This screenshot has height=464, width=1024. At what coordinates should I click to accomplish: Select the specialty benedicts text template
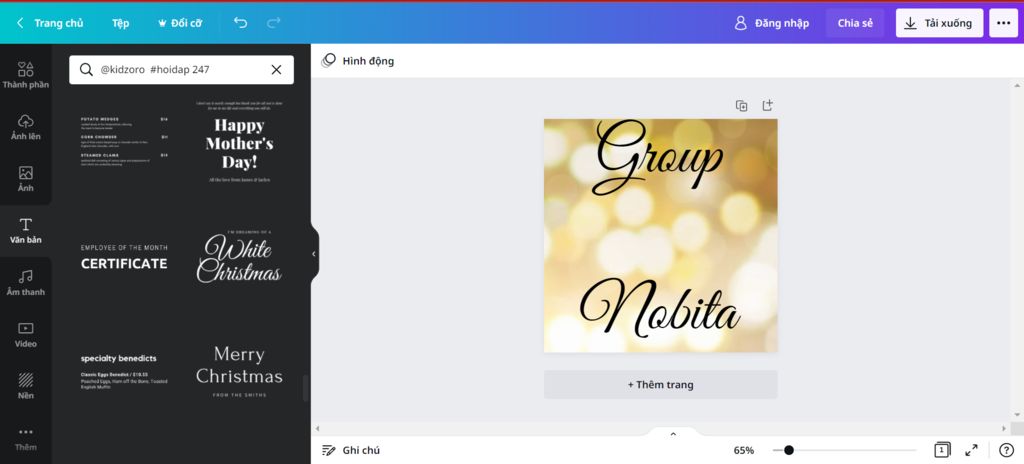click(124, 373)
